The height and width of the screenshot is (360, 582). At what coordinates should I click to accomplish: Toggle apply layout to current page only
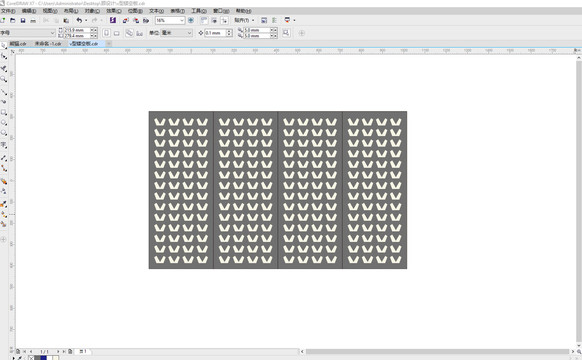140,33
